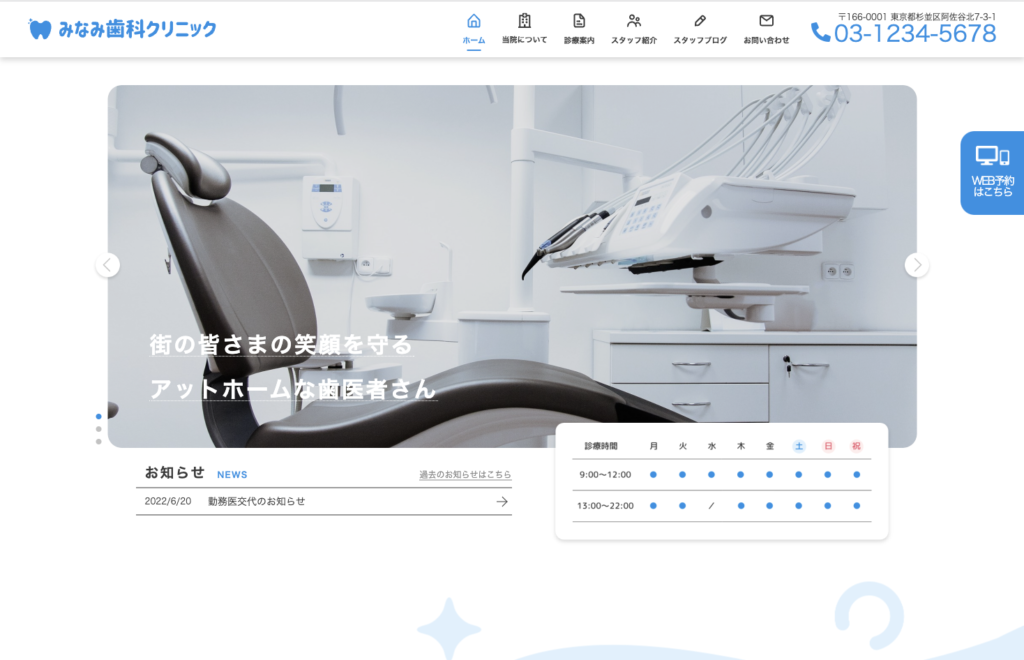Select the third slider pagination dot

[x=98, y=441]
